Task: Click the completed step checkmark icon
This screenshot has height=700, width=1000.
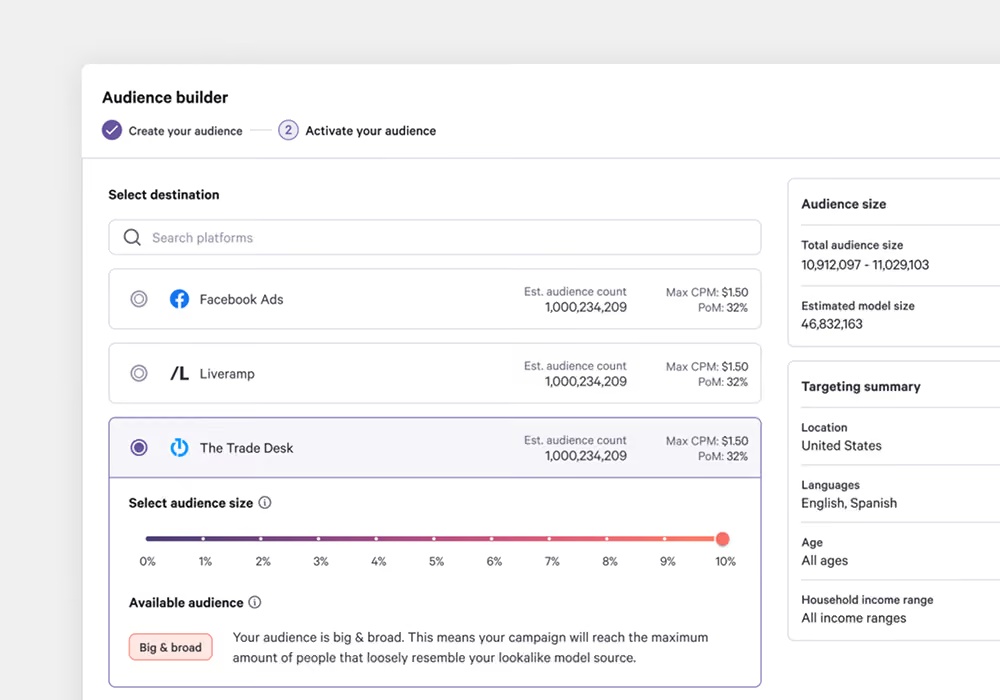Action: (112, 130)
